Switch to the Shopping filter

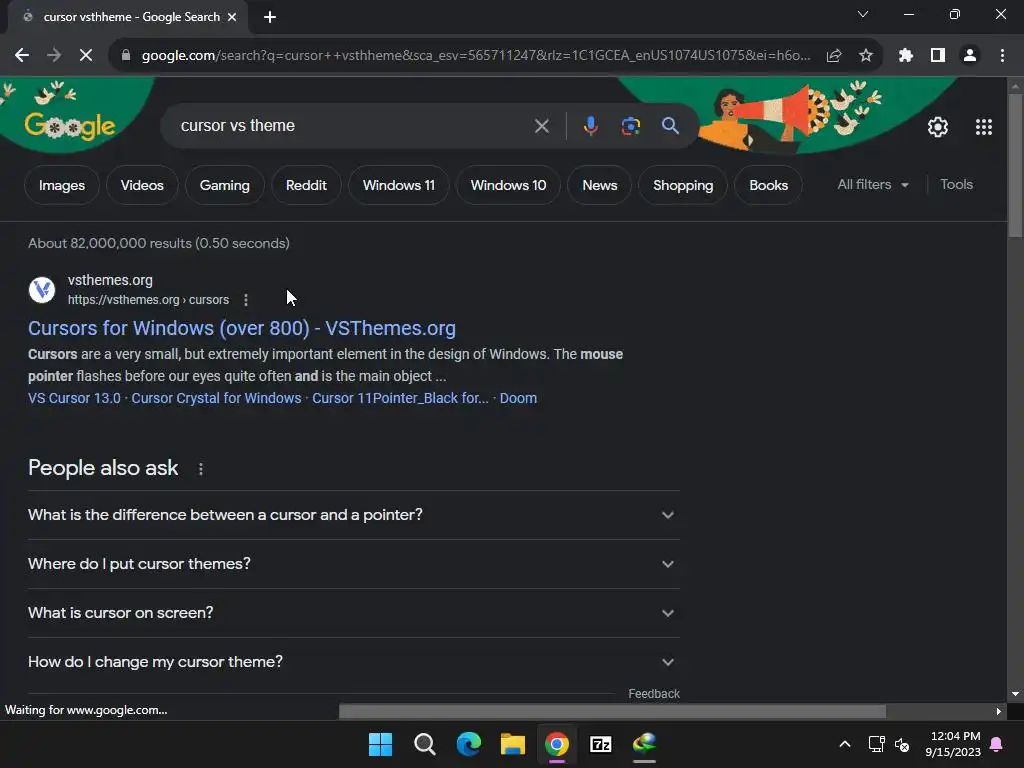[682, 185]
